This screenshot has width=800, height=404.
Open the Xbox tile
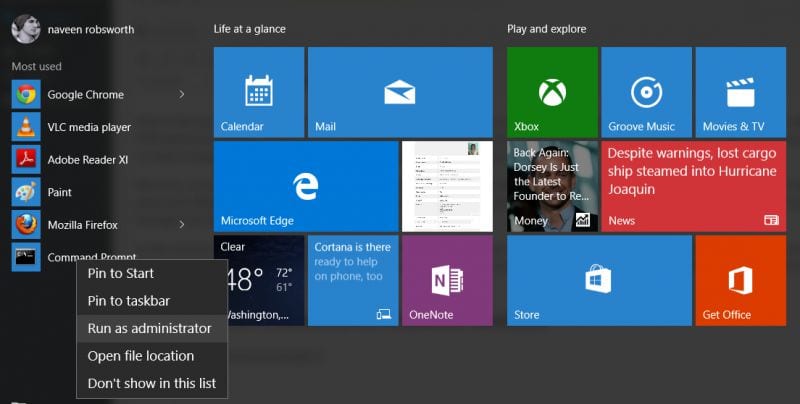[552, 91]
